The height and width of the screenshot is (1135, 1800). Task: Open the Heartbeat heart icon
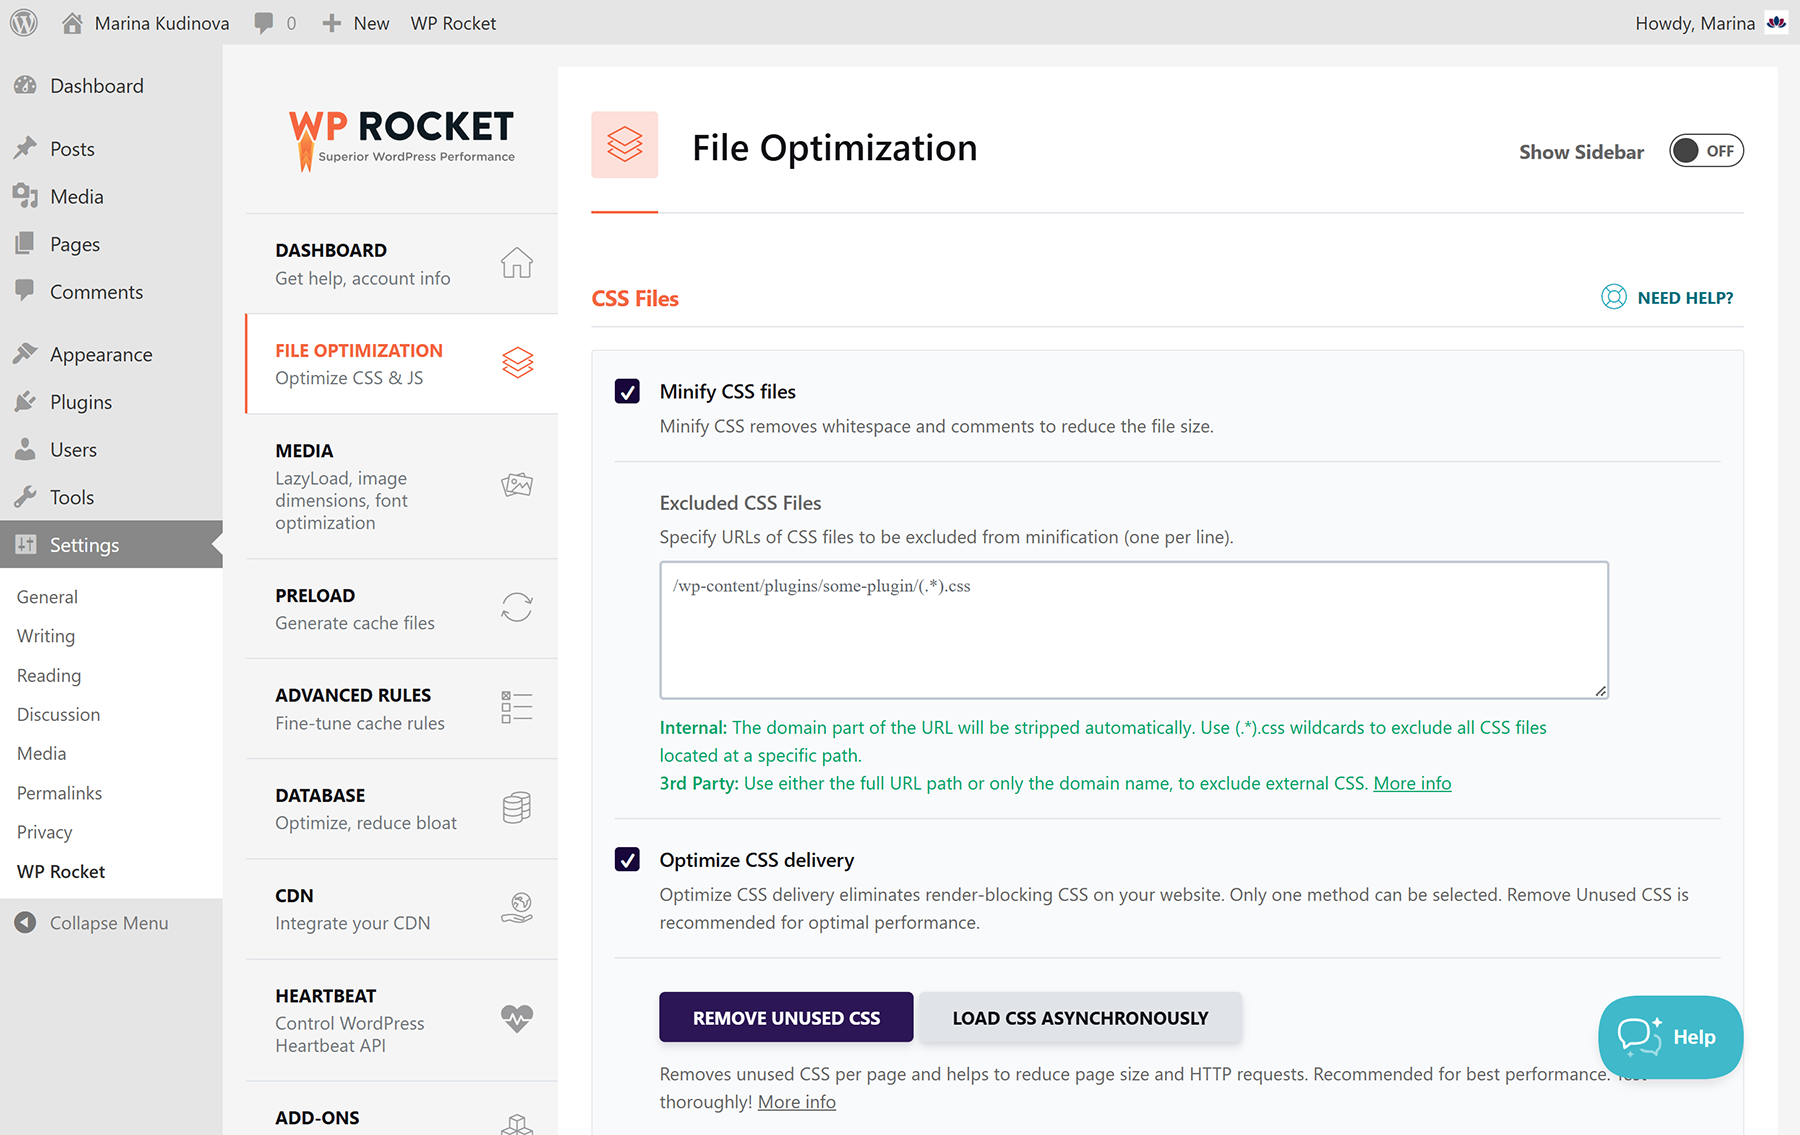[x=516, y=1018]
